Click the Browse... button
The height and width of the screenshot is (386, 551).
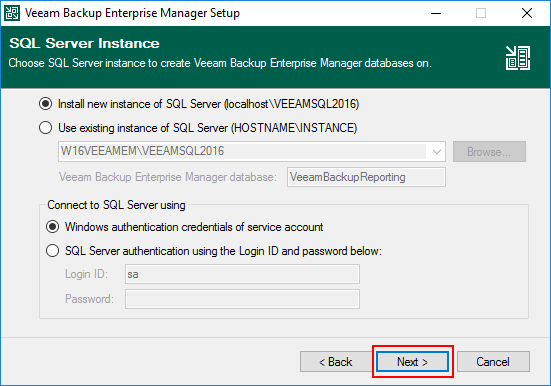click(x=489, y=152)
